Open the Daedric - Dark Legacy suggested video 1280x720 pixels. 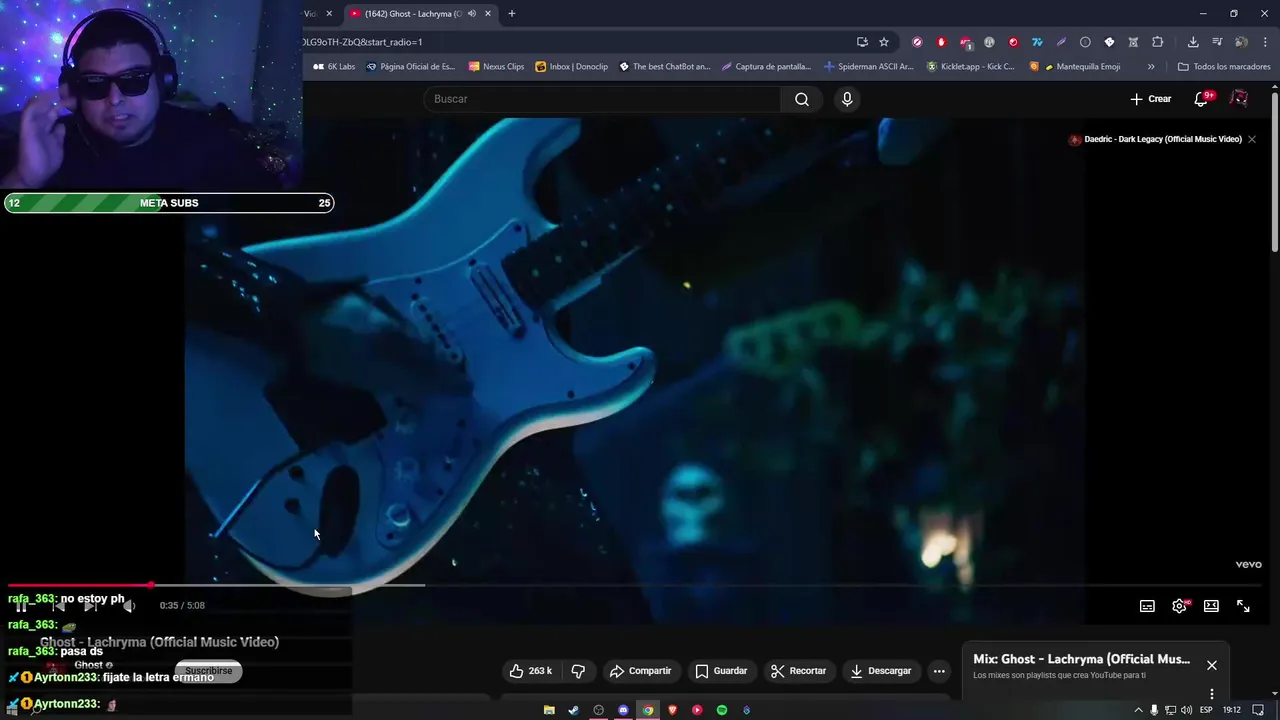pos(1155,139)
